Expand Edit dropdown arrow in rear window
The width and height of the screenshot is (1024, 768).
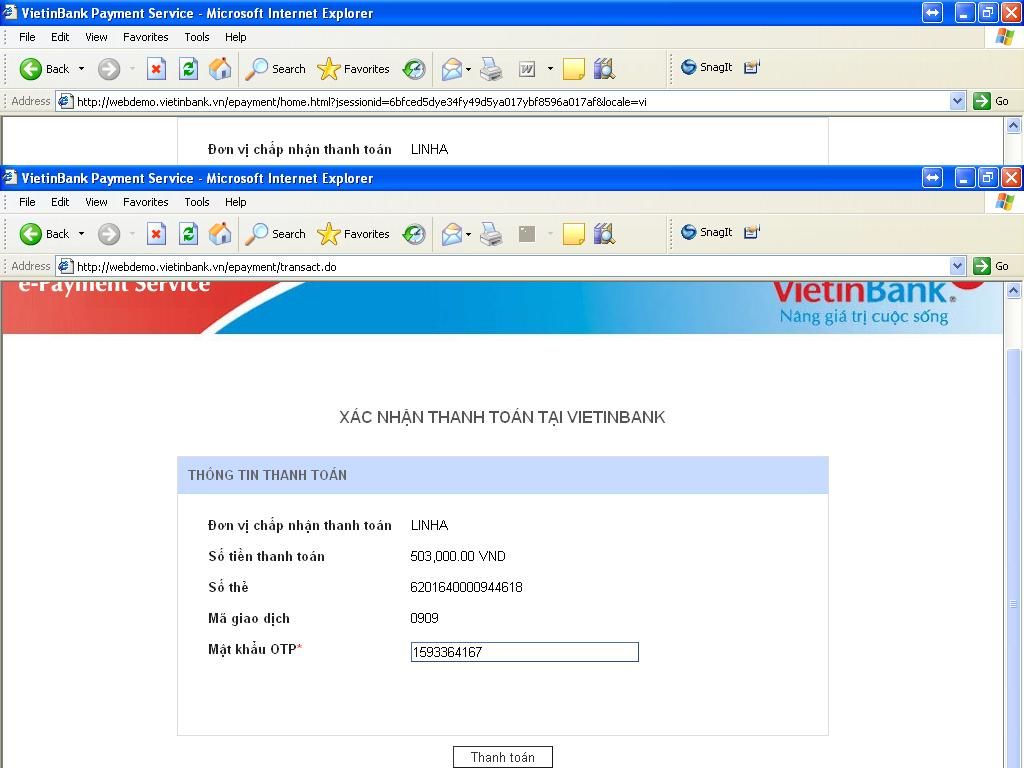tap(550, 69)
